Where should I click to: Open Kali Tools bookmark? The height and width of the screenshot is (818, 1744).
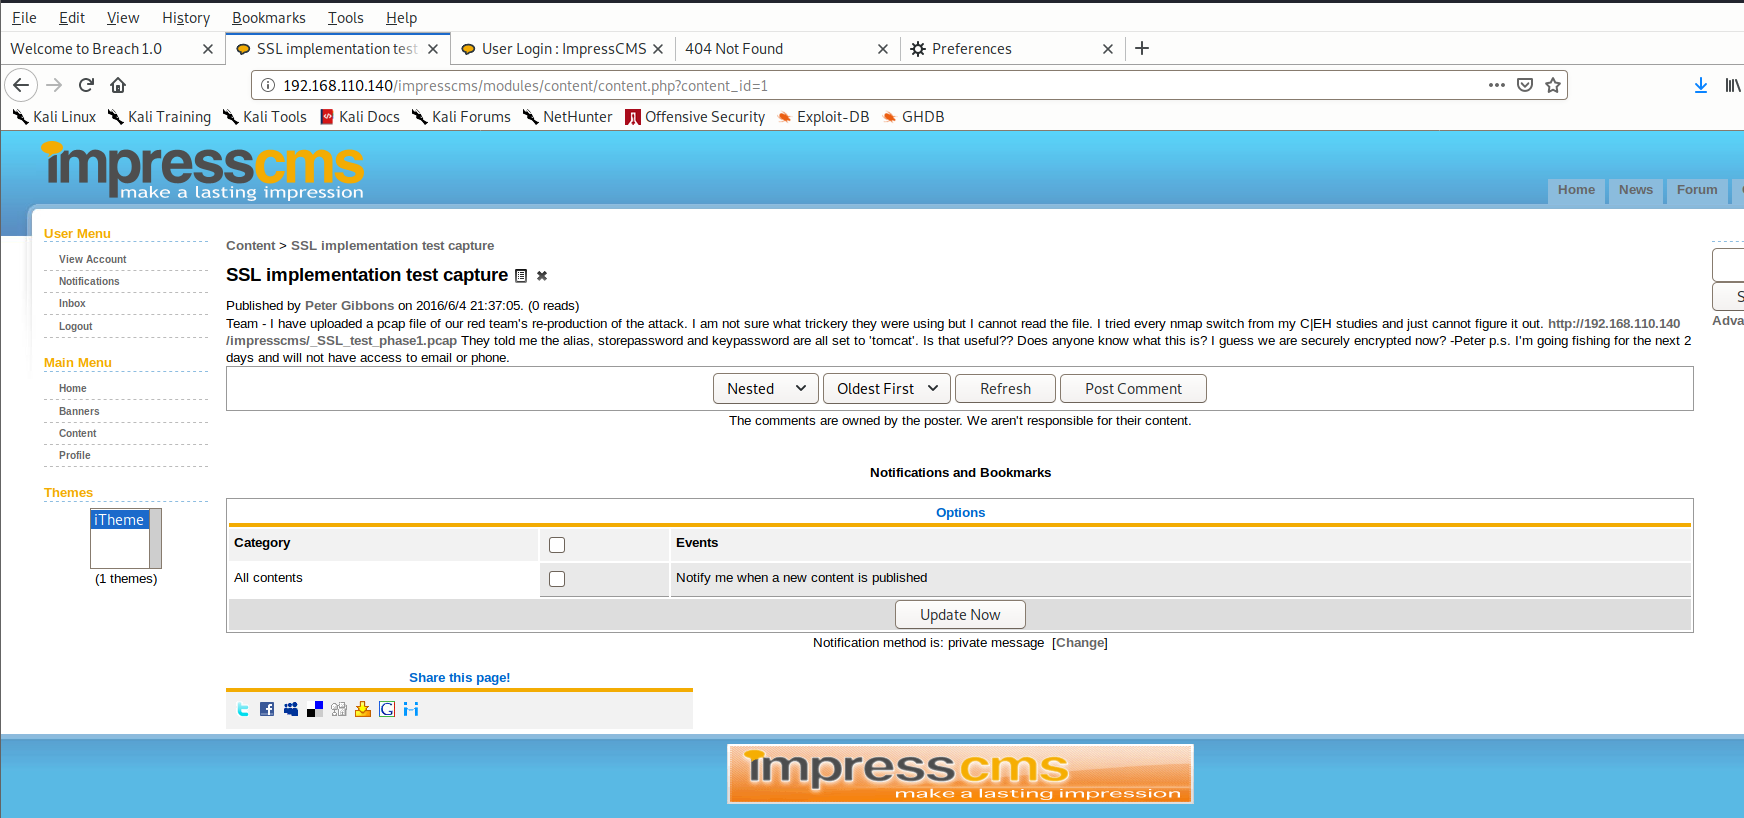265,117
